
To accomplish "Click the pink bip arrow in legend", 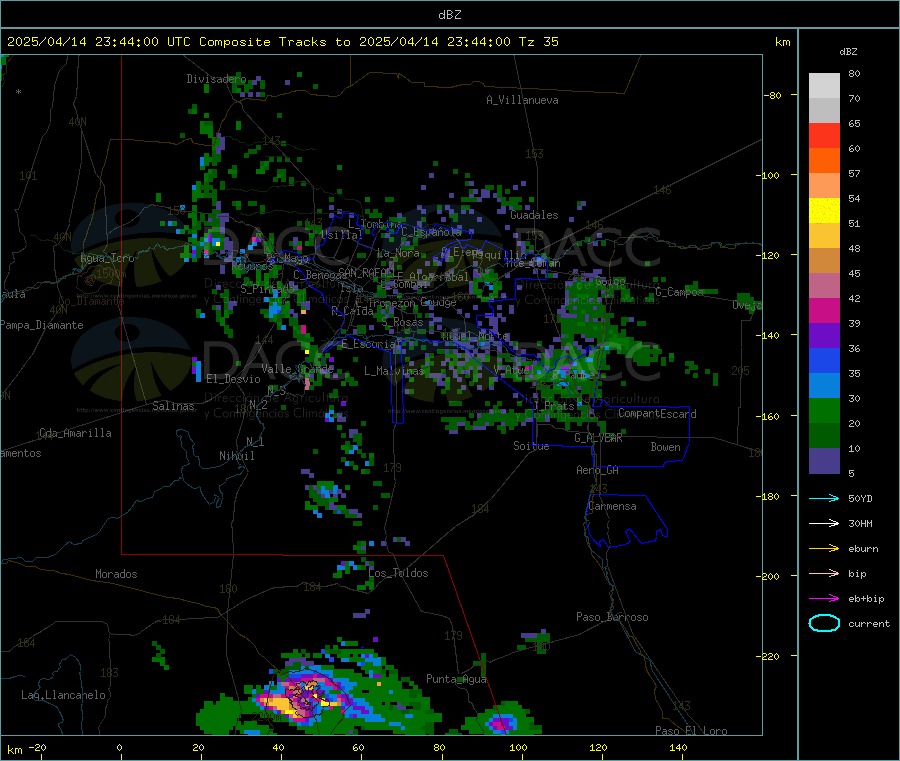I will tap(824, 573).
